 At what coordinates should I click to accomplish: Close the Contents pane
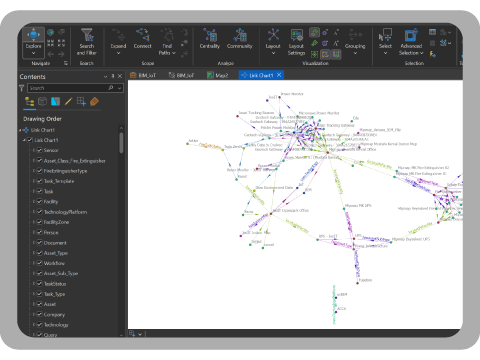pyautogui.click(x=120, y=76)
